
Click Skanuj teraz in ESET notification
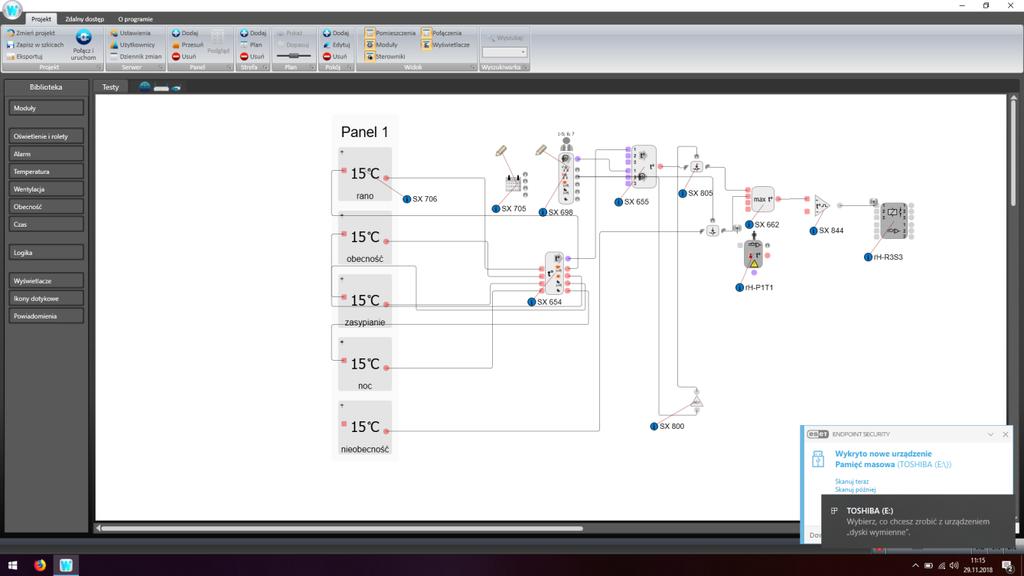(852, 481)
